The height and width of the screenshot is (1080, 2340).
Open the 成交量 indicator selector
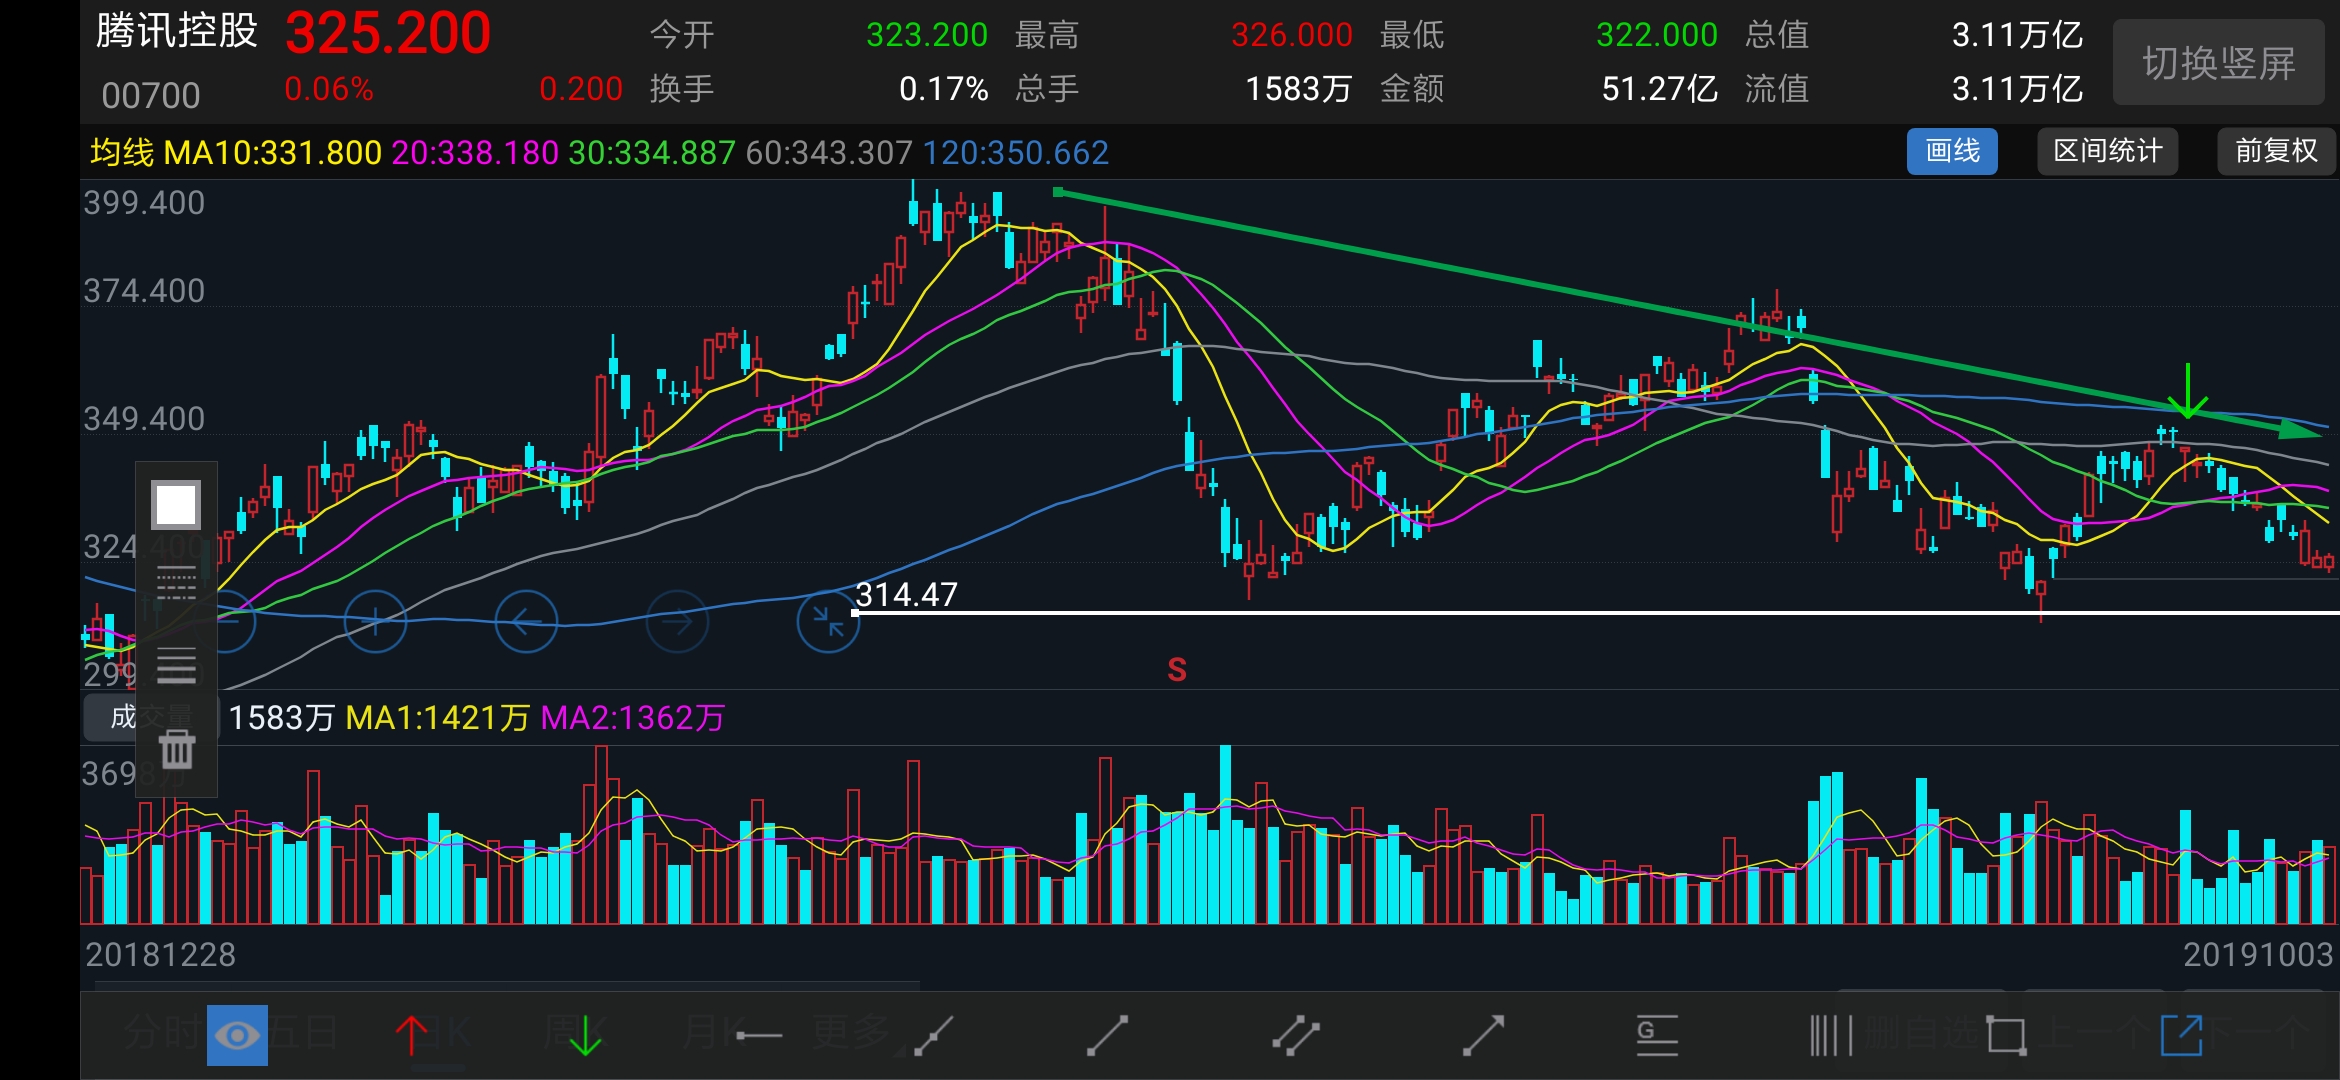click(x=150, y=717)
